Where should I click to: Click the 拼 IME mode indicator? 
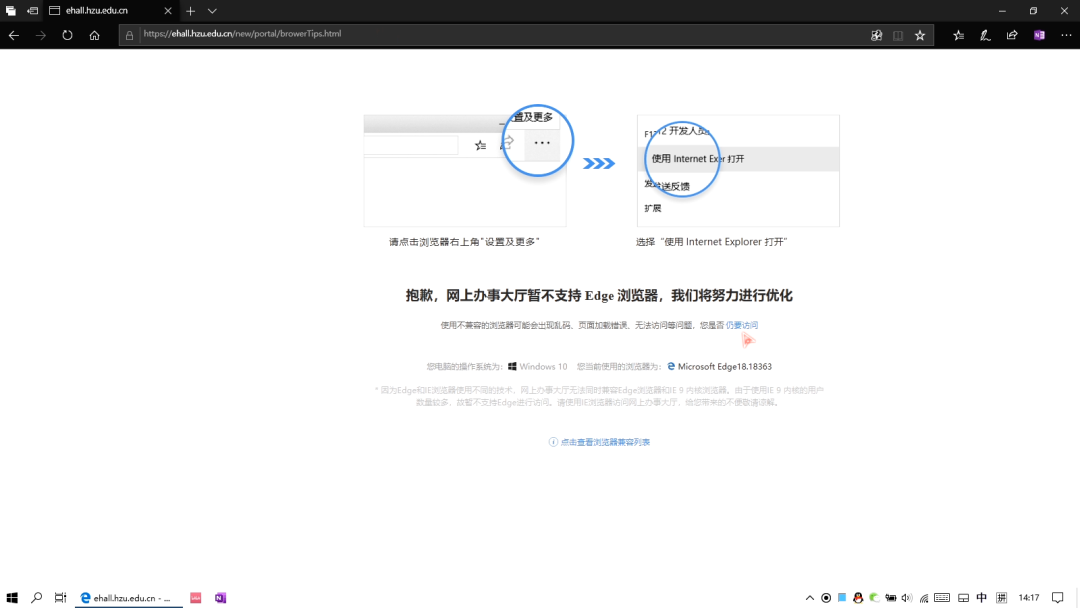point(1001,598)
